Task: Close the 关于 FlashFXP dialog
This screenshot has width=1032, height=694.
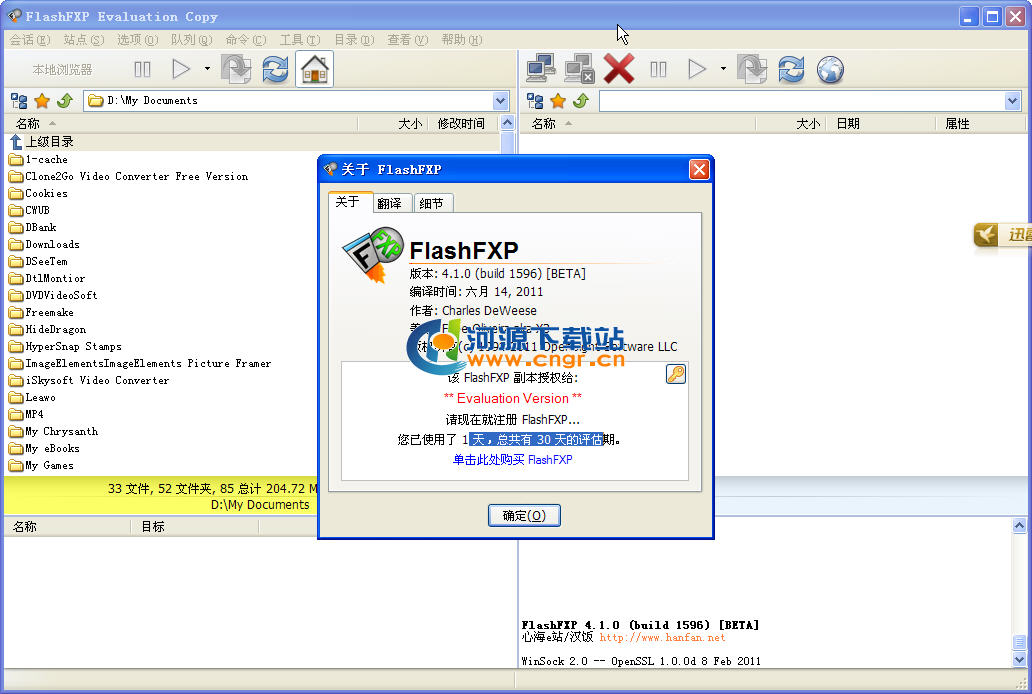Action: [699, 170]
